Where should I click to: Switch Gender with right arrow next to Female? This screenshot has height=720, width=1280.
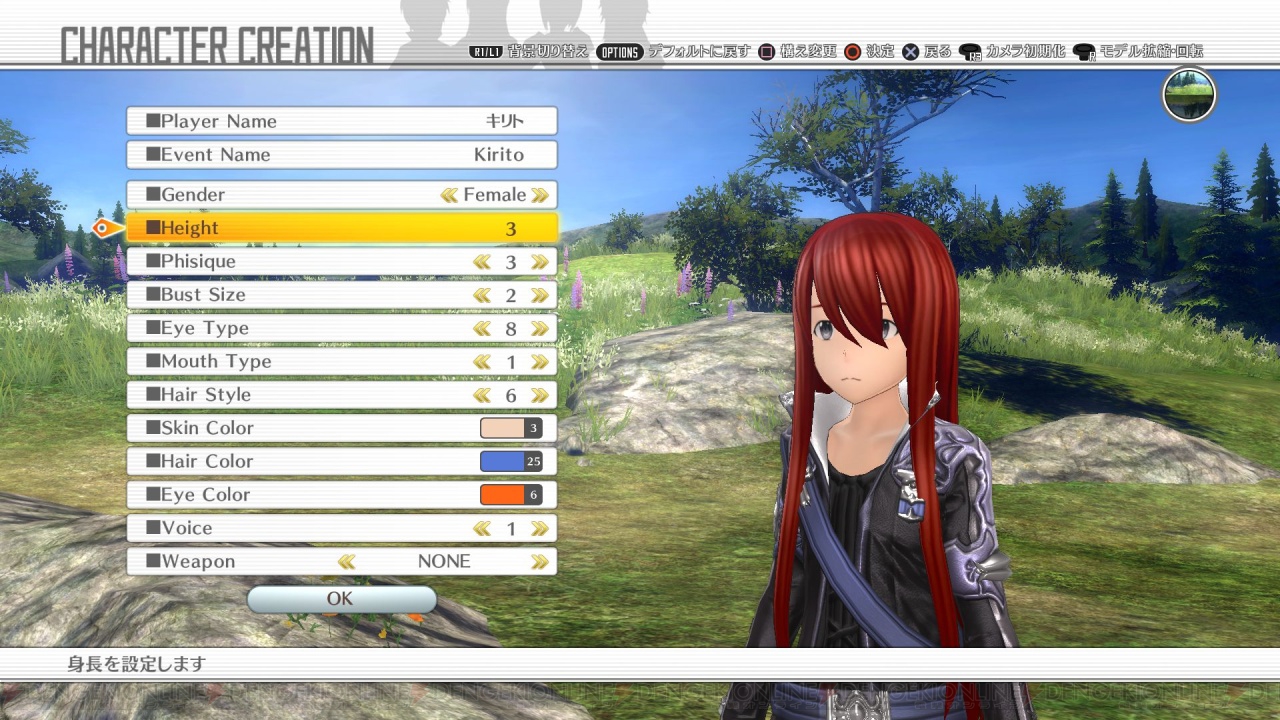point(540,195)
